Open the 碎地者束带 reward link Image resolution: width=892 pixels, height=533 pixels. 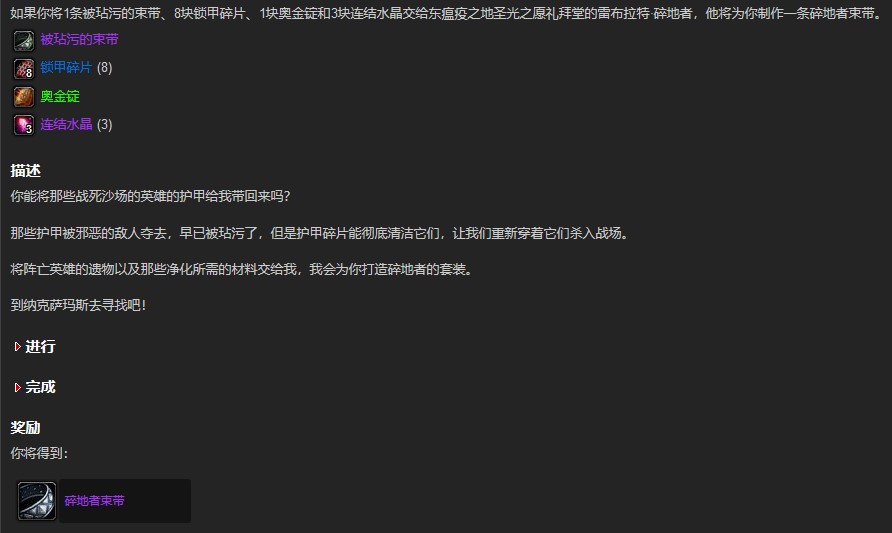pos(94,501)
